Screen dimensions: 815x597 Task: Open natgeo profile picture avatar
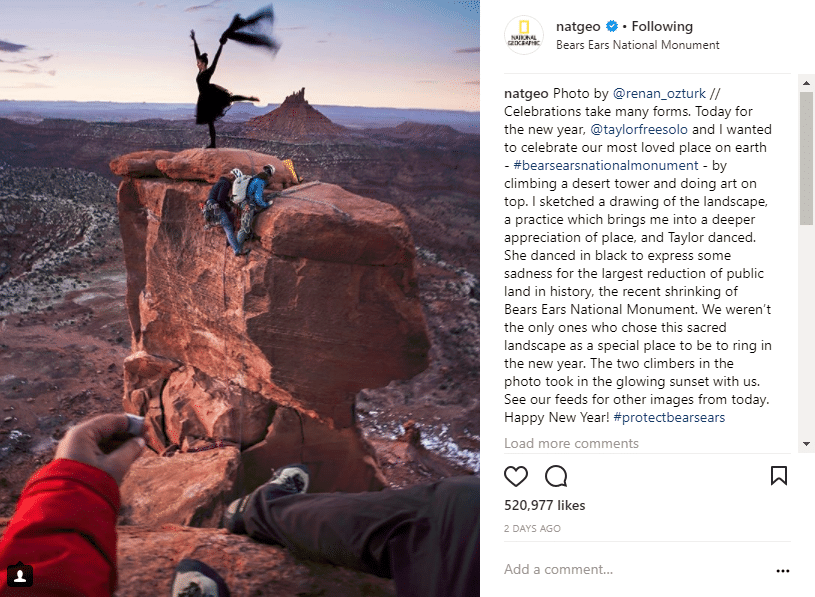524,35
